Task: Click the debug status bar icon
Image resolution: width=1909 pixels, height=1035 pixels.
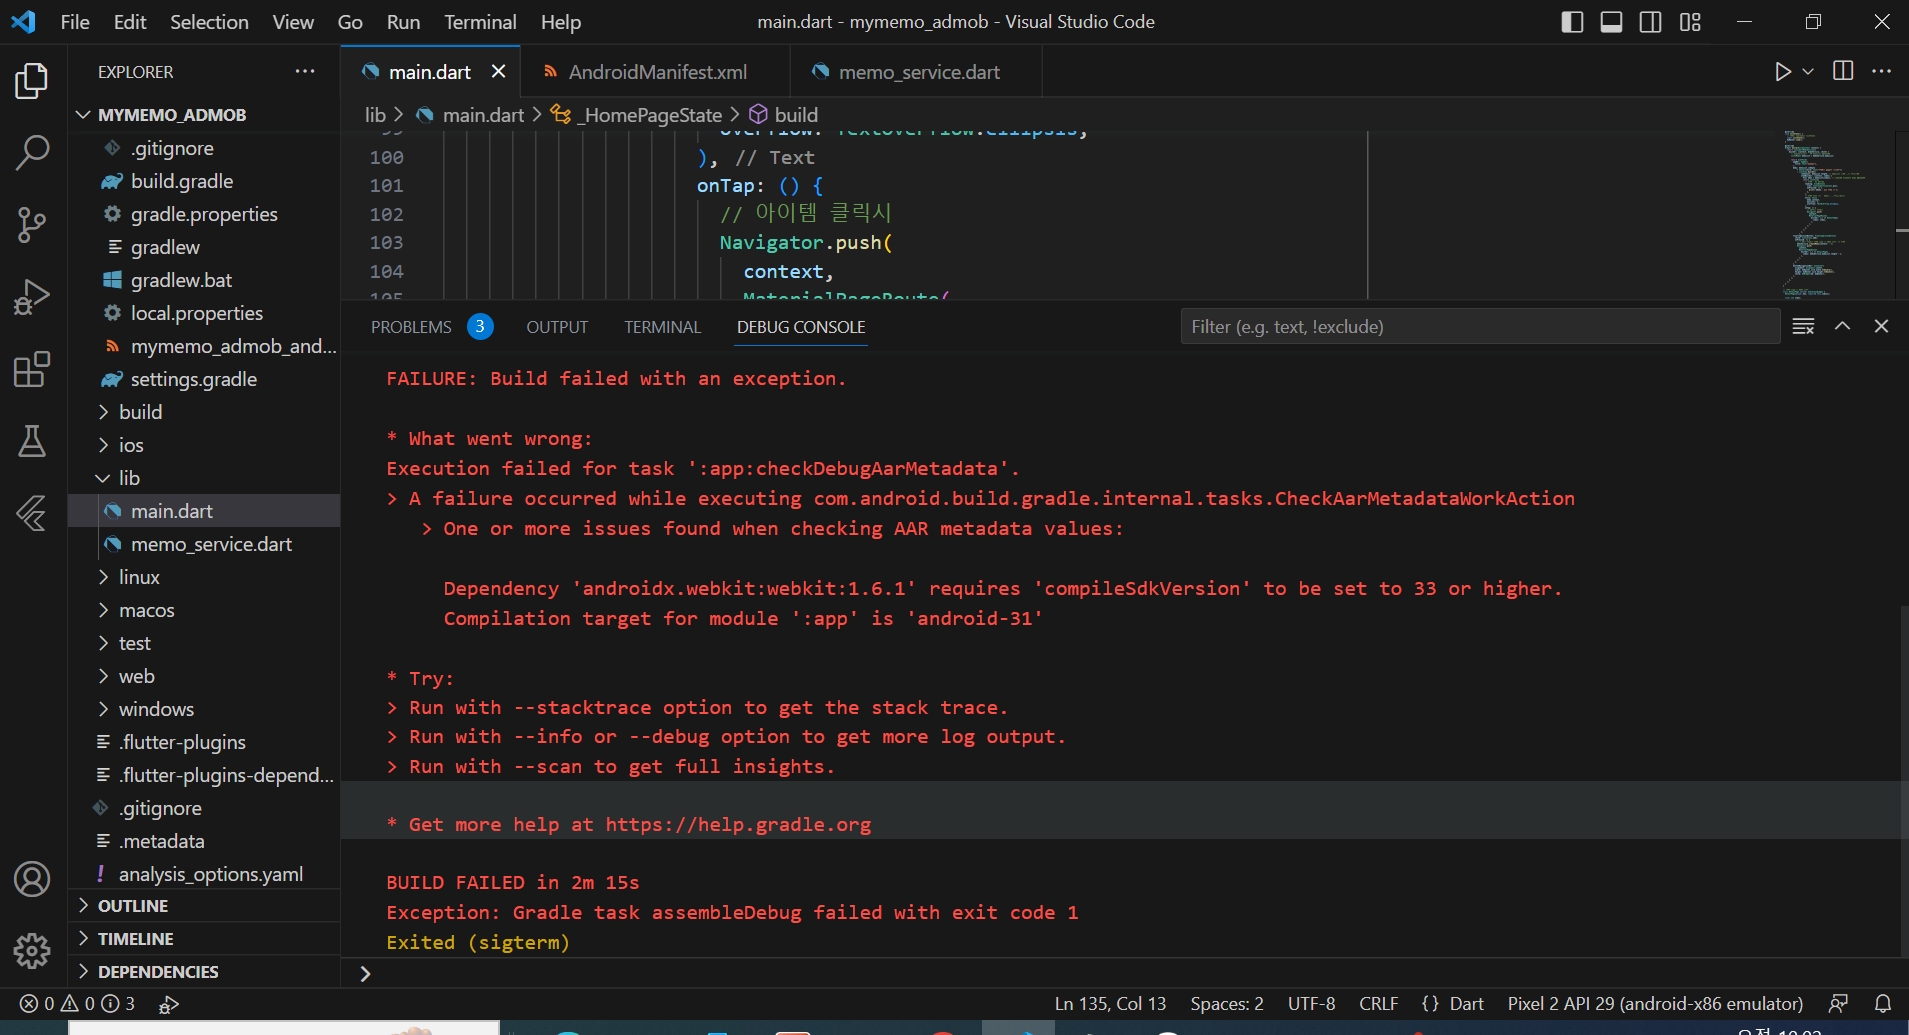Action: pos(168,1004)
